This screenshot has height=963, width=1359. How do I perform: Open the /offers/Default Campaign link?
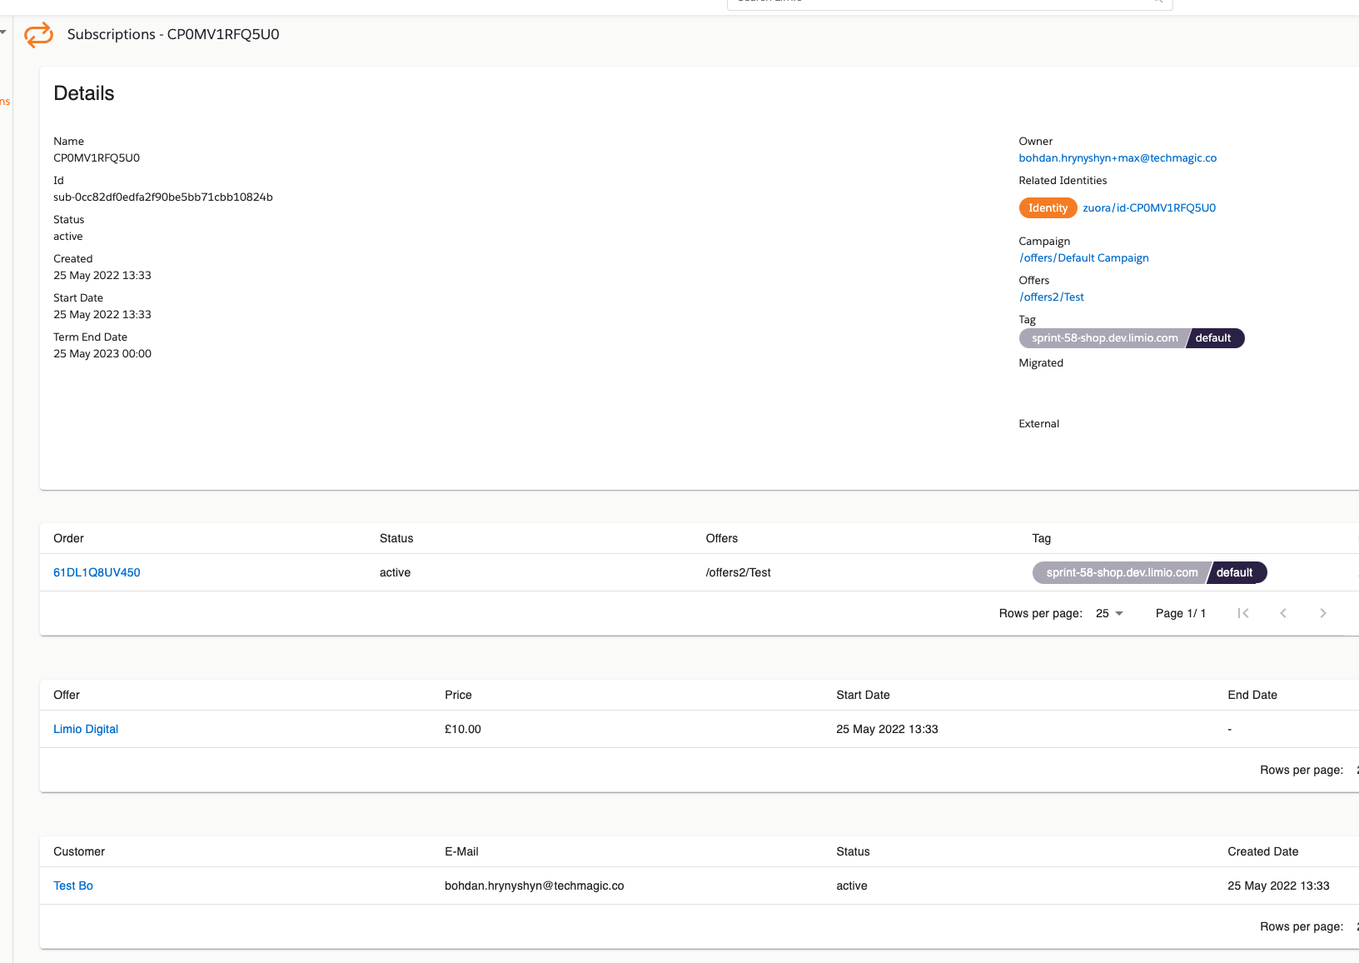point(1084,258)
